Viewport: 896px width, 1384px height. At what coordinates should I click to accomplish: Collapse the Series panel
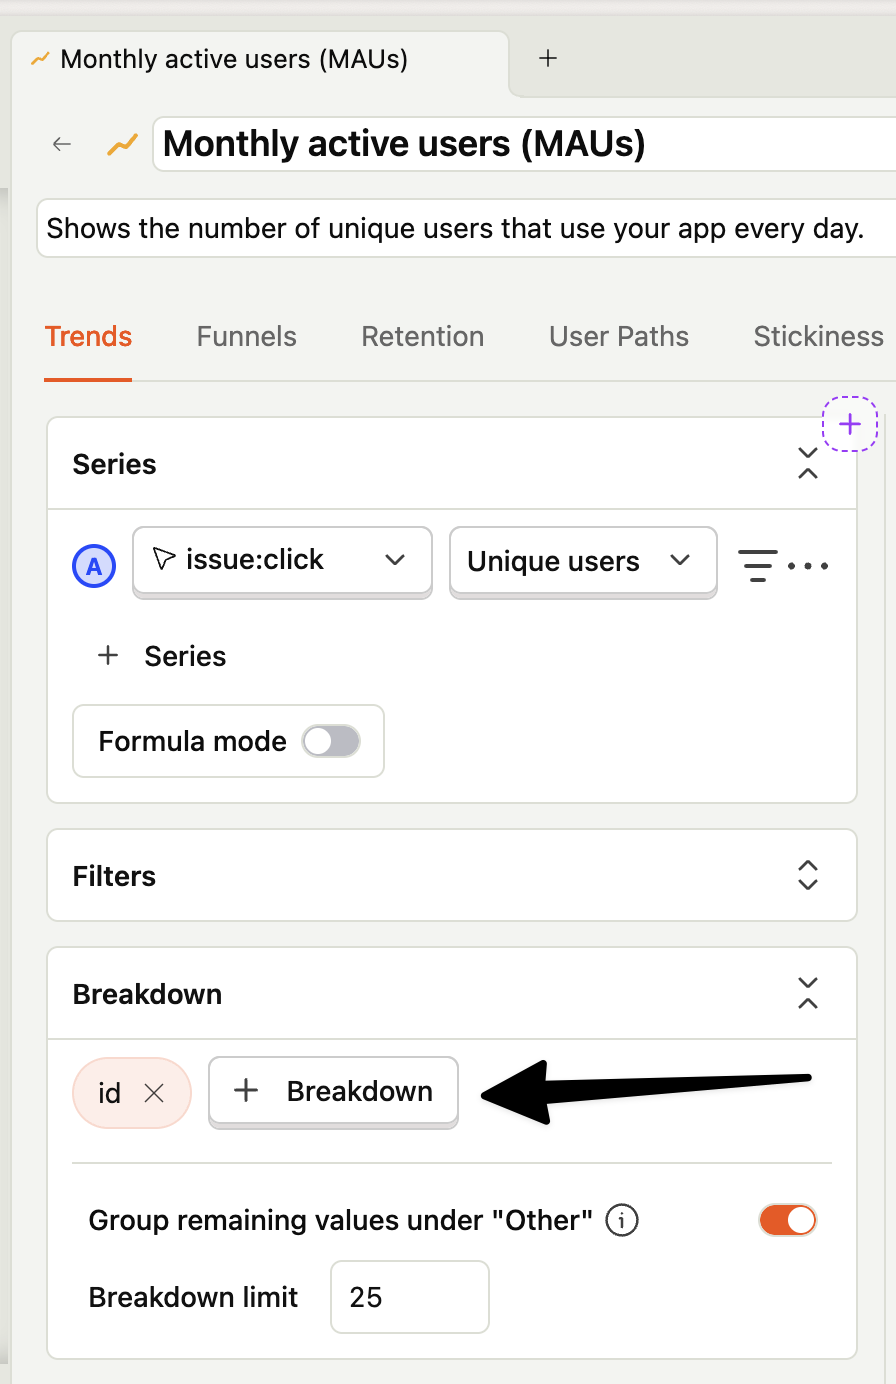(x=808, y=464)
